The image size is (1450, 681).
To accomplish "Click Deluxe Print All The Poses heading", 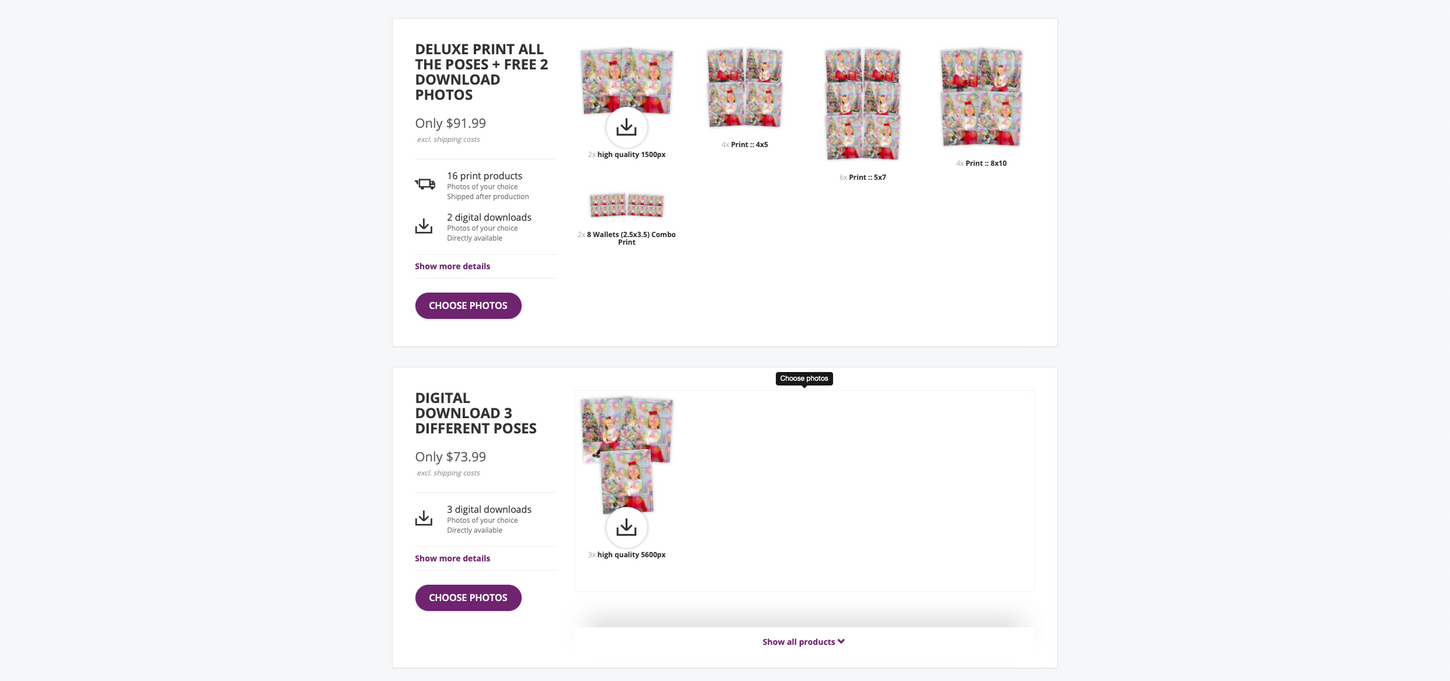I will 481,72.
